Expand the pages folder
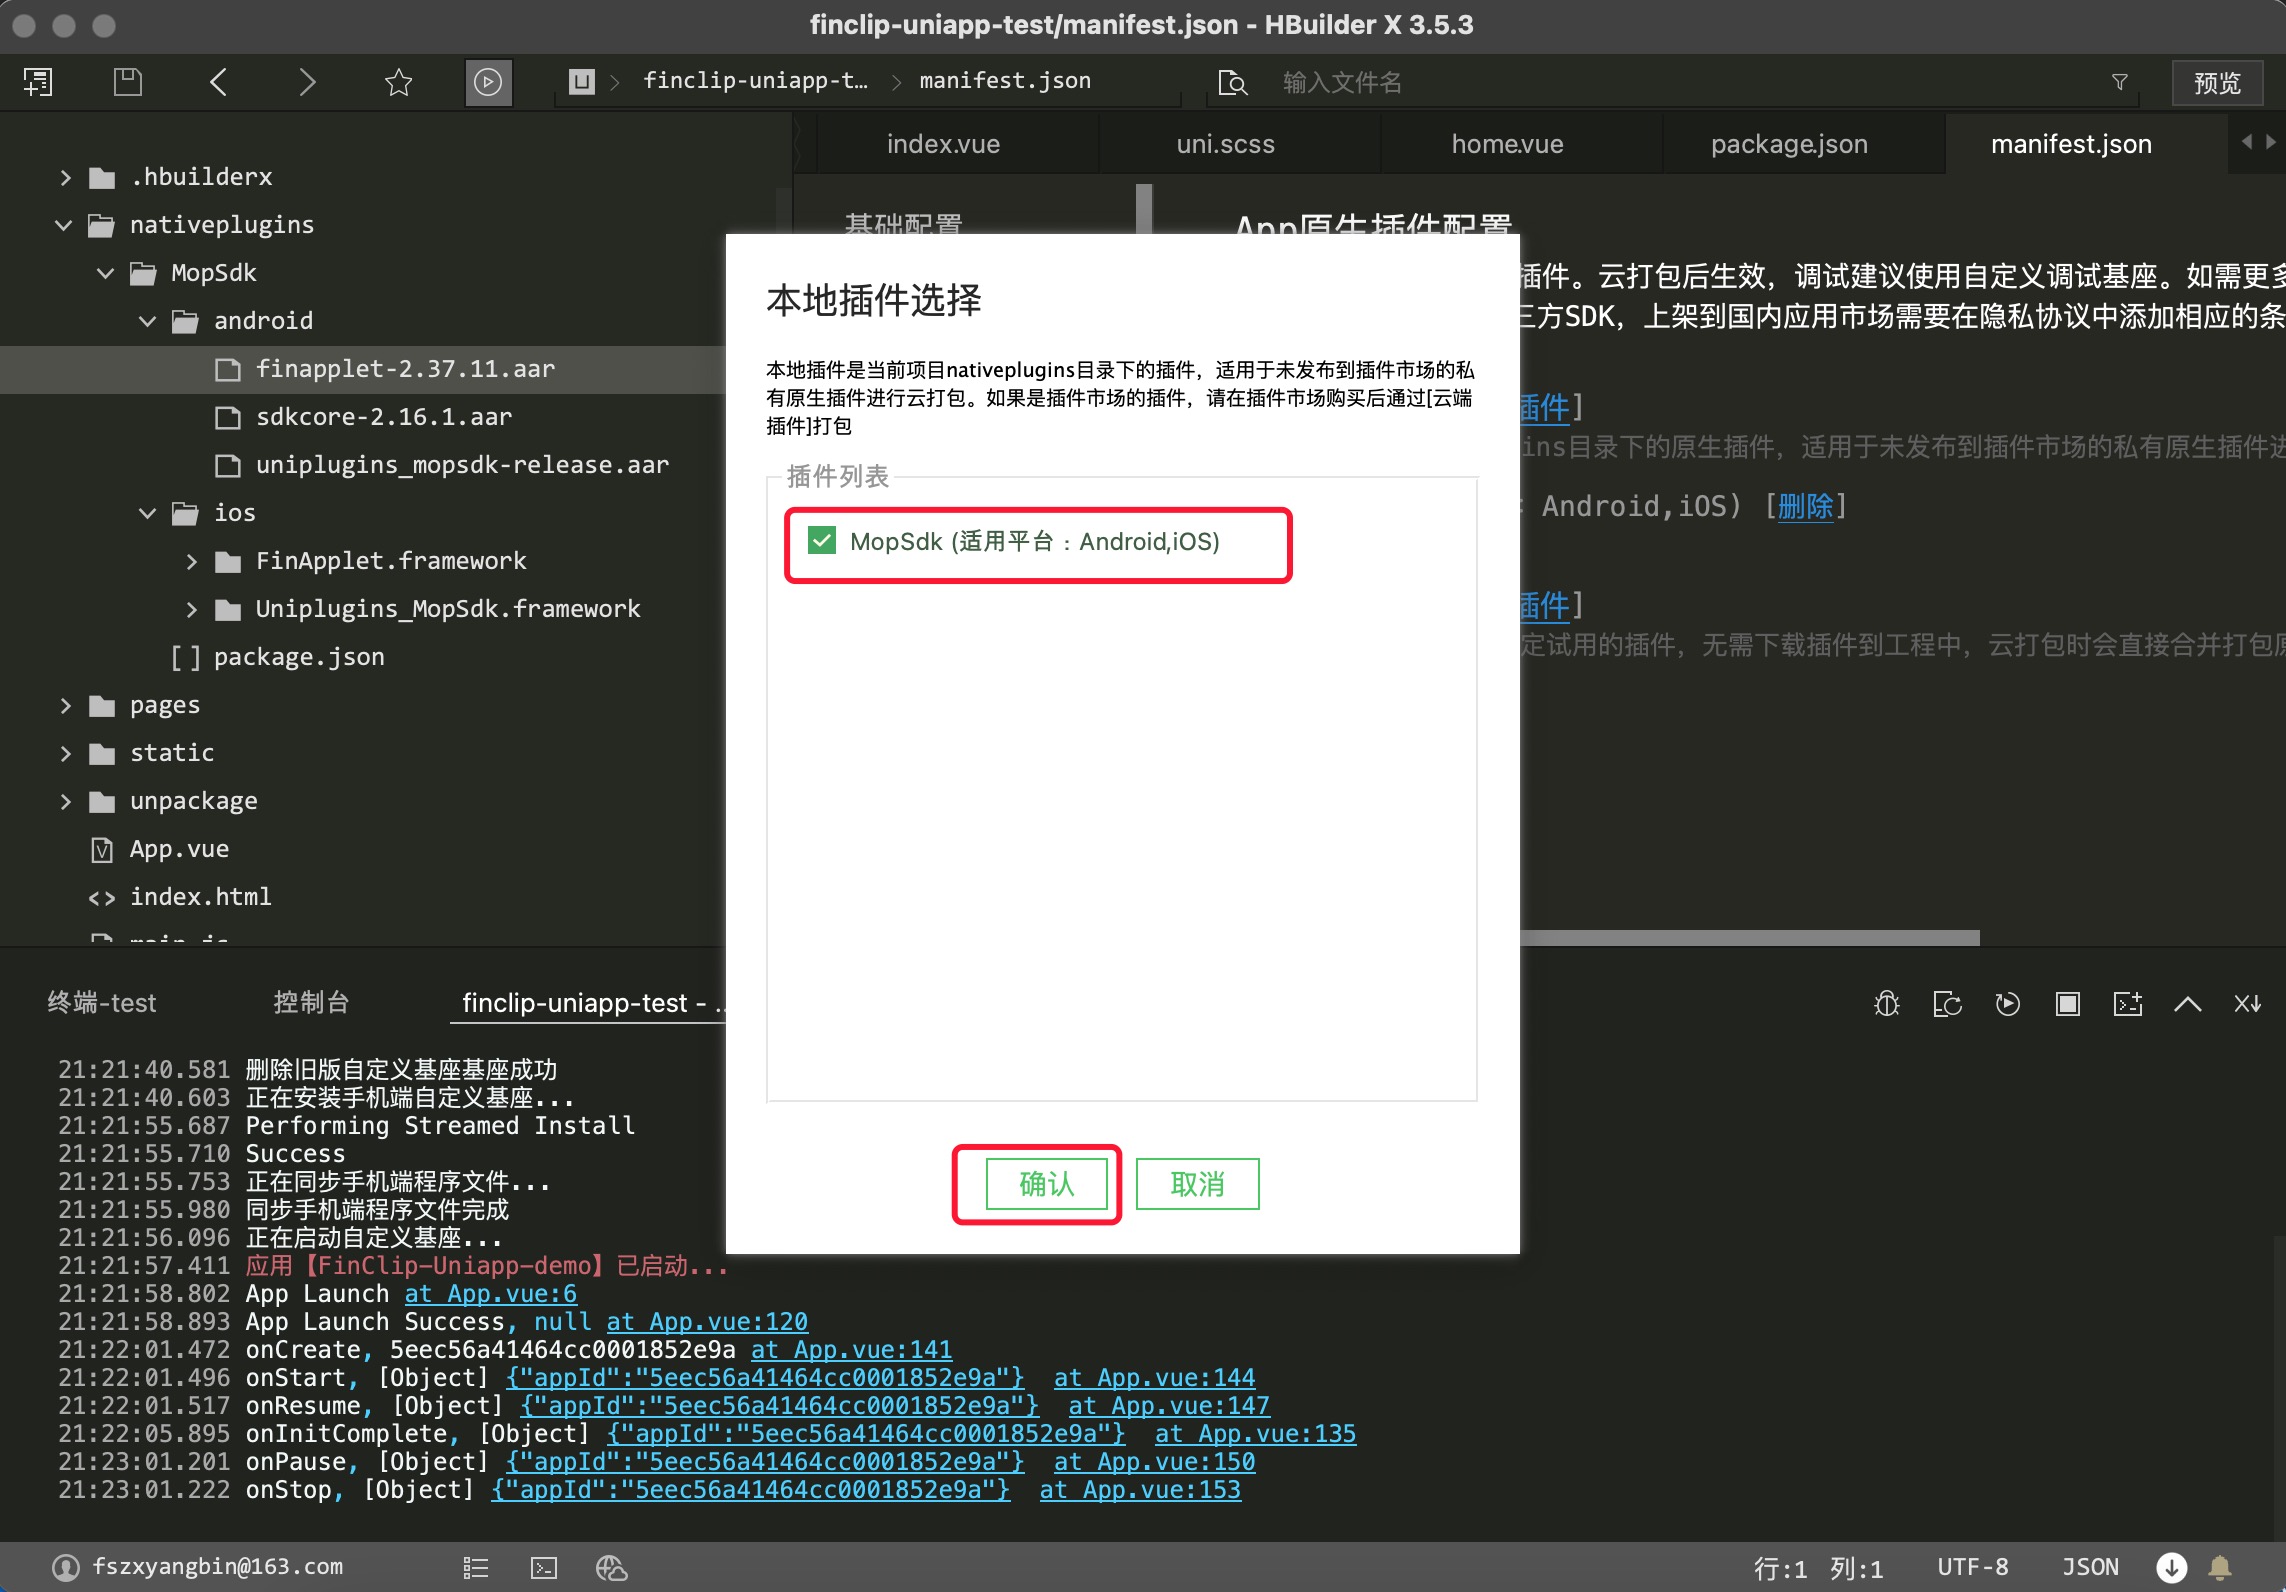This screenshot has height=1592, width=2286. pyautogui.click(x=65, y=705)
